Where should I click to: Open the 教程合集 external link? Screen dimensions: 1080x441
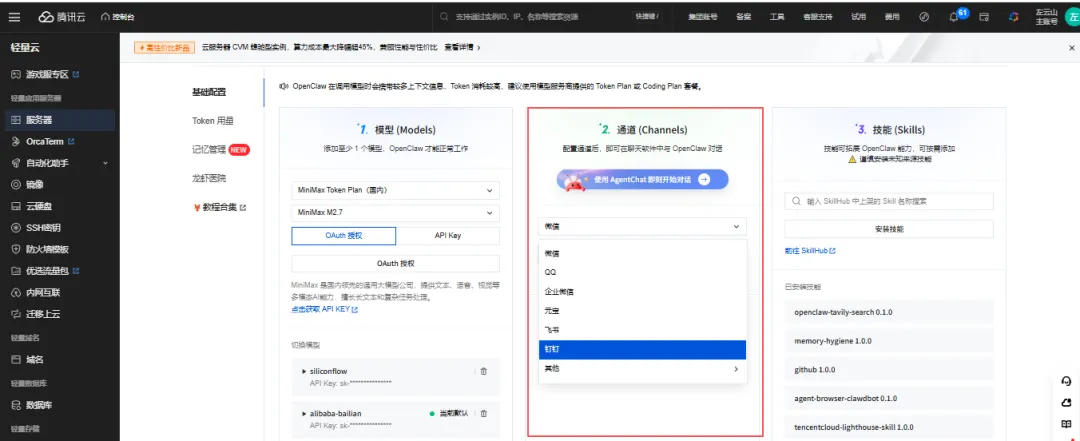tap(220, 207)
